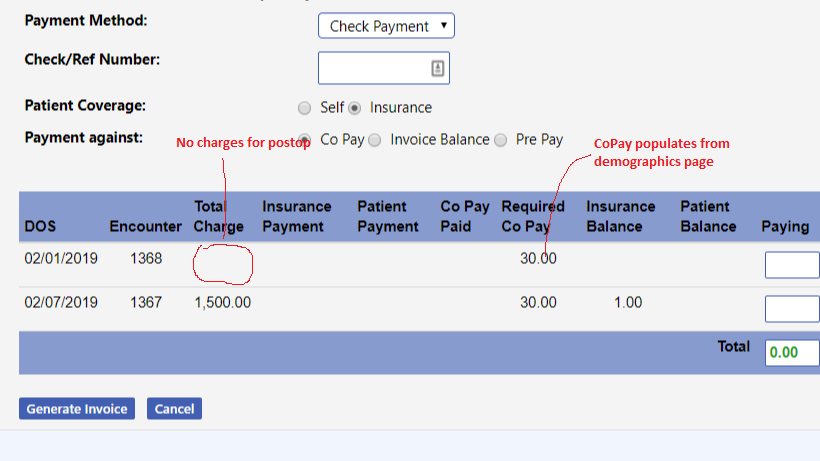Click the date 02/07/2019
Viewport: 820px width, 461px height.
(x=61, y=302)
